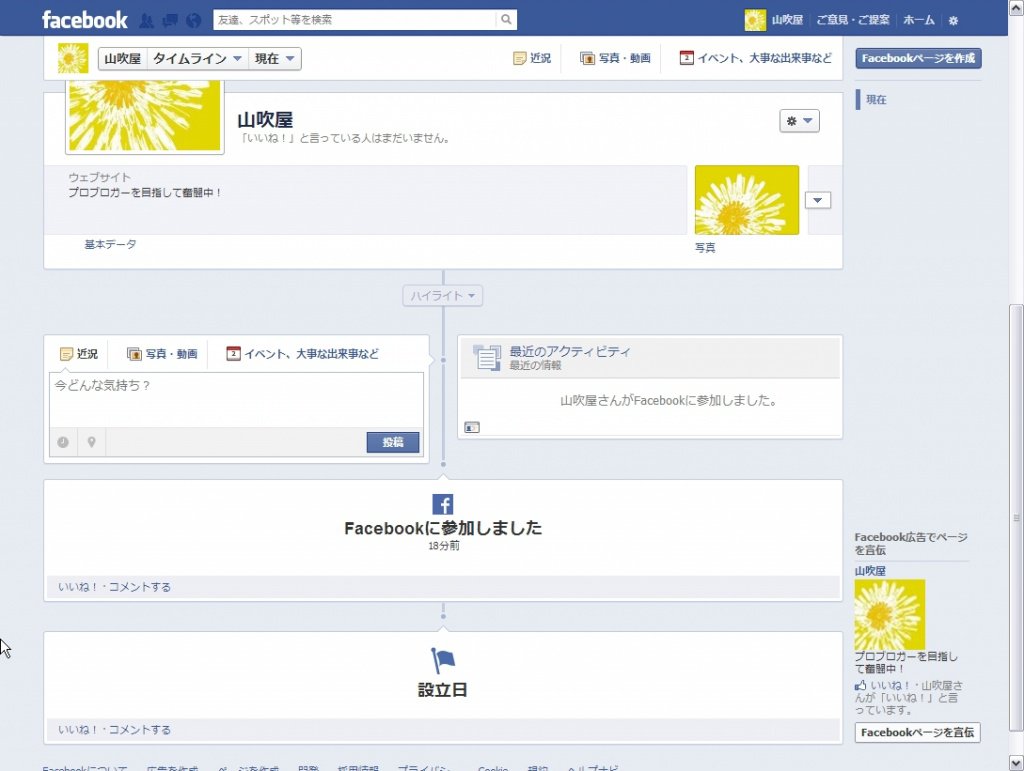
Task: Click the location pin icon in composer
Action: tap(91, 442)
